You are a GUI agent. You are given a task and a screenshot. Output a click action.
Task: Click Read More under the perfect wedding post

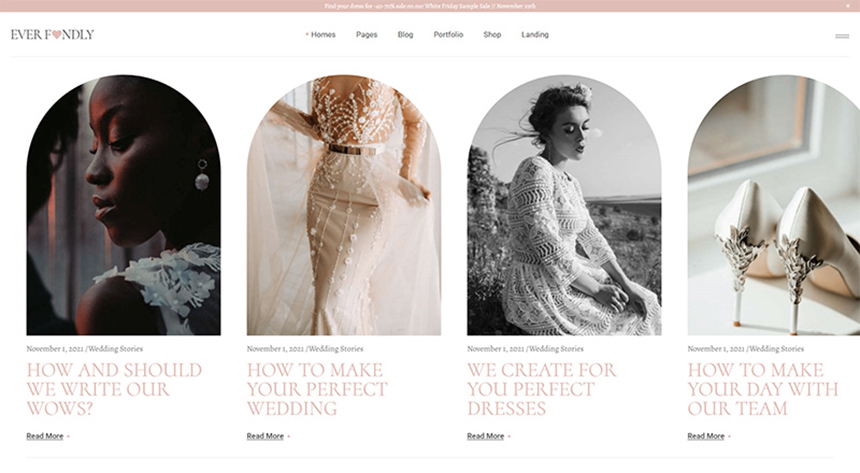coord(265,436)
